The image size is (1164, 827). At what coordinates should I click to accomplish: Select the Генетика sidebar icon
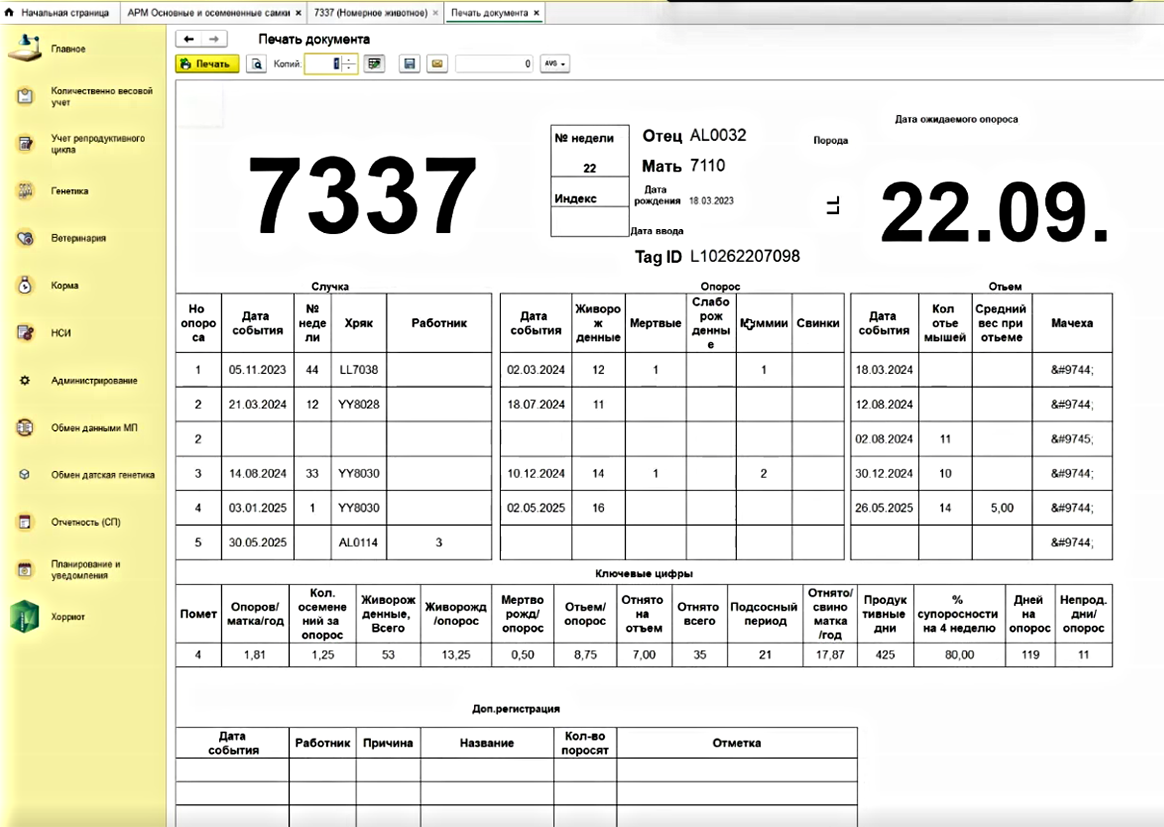click(26, 191)
